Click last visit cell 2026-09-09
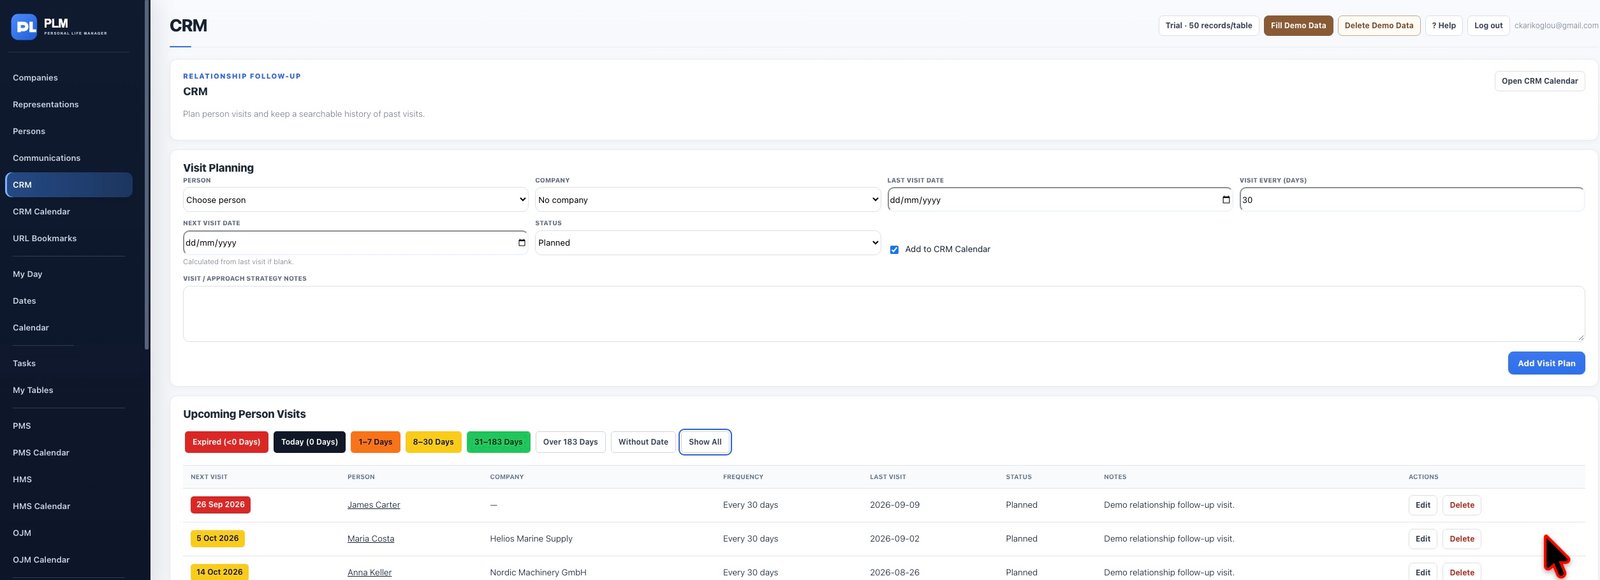Viewport: 1600px width, 580px height. [895, 506]
